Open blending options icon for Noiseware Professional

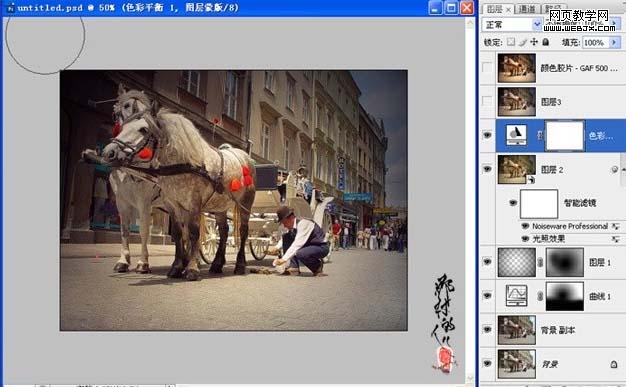616,226
